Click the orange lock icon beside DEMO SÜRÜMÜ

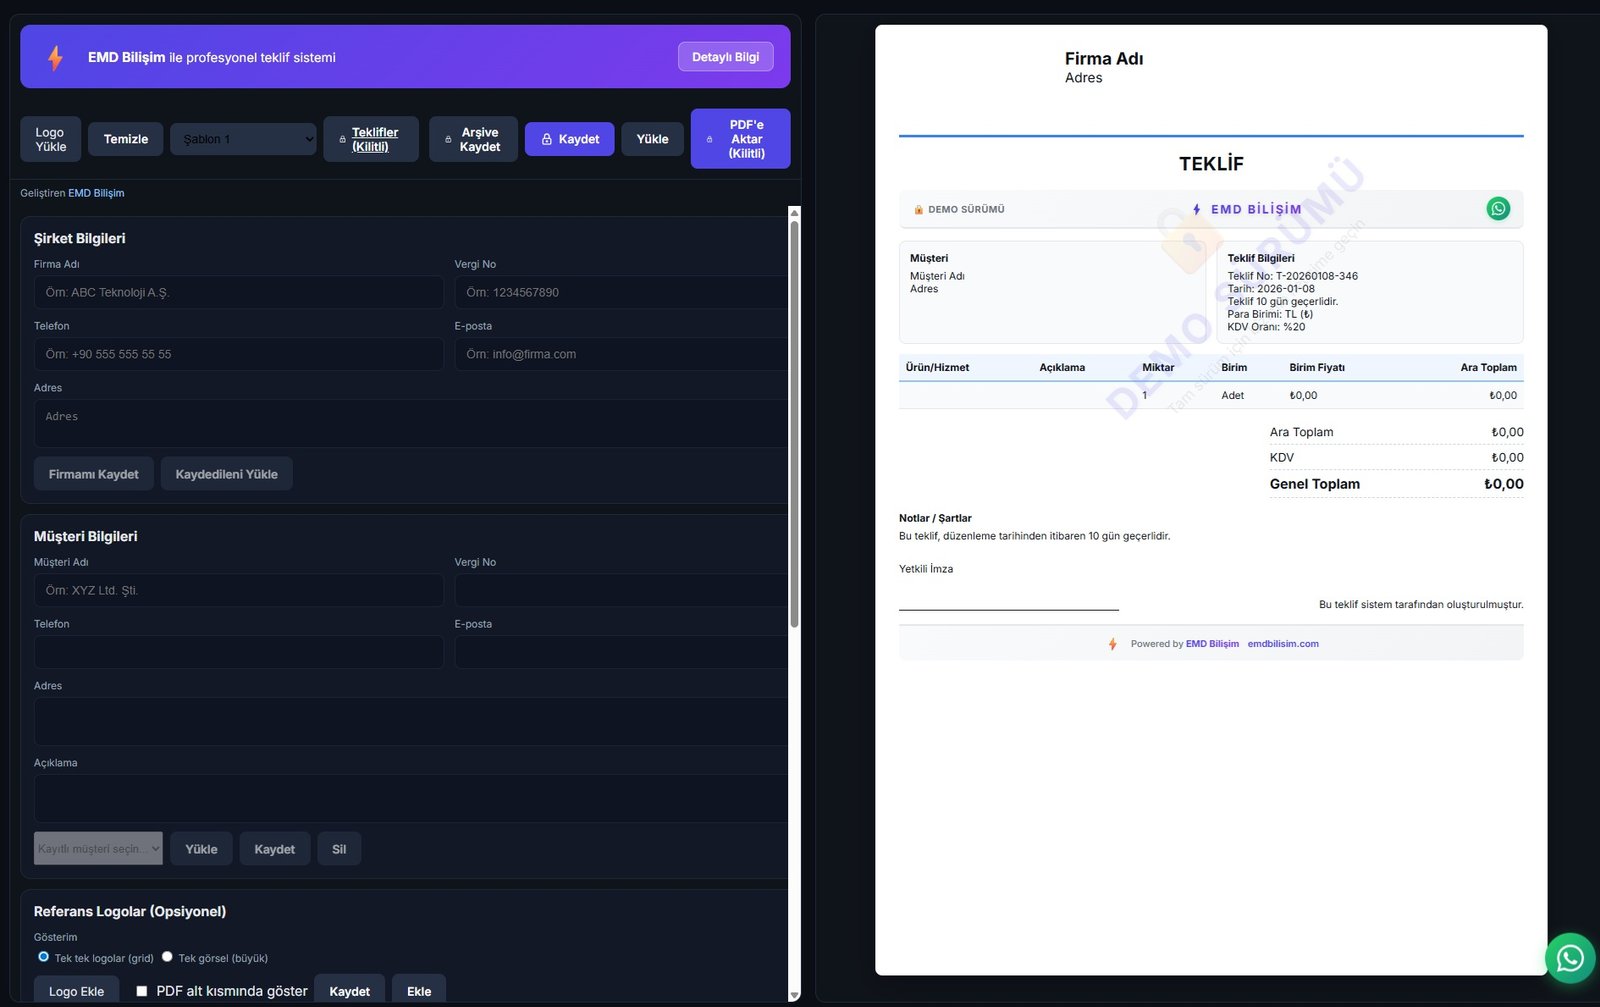pyautogui.click(x=918, y=210)
